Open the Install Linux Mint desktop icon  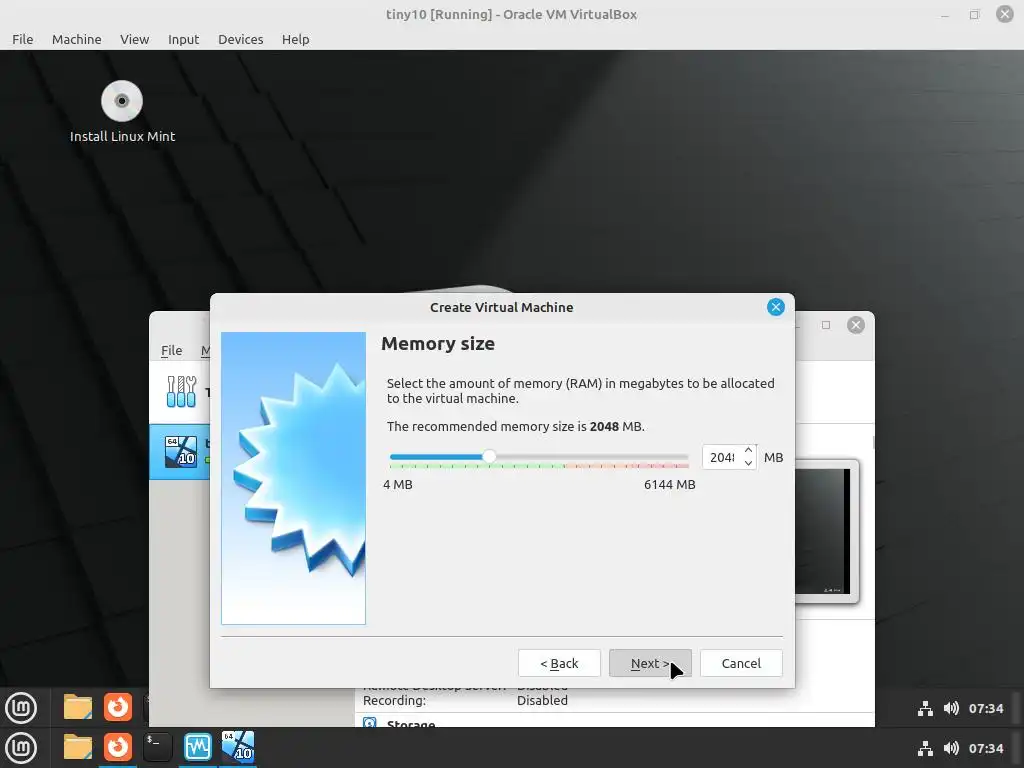pyautogui.click(x=122, y=112)
